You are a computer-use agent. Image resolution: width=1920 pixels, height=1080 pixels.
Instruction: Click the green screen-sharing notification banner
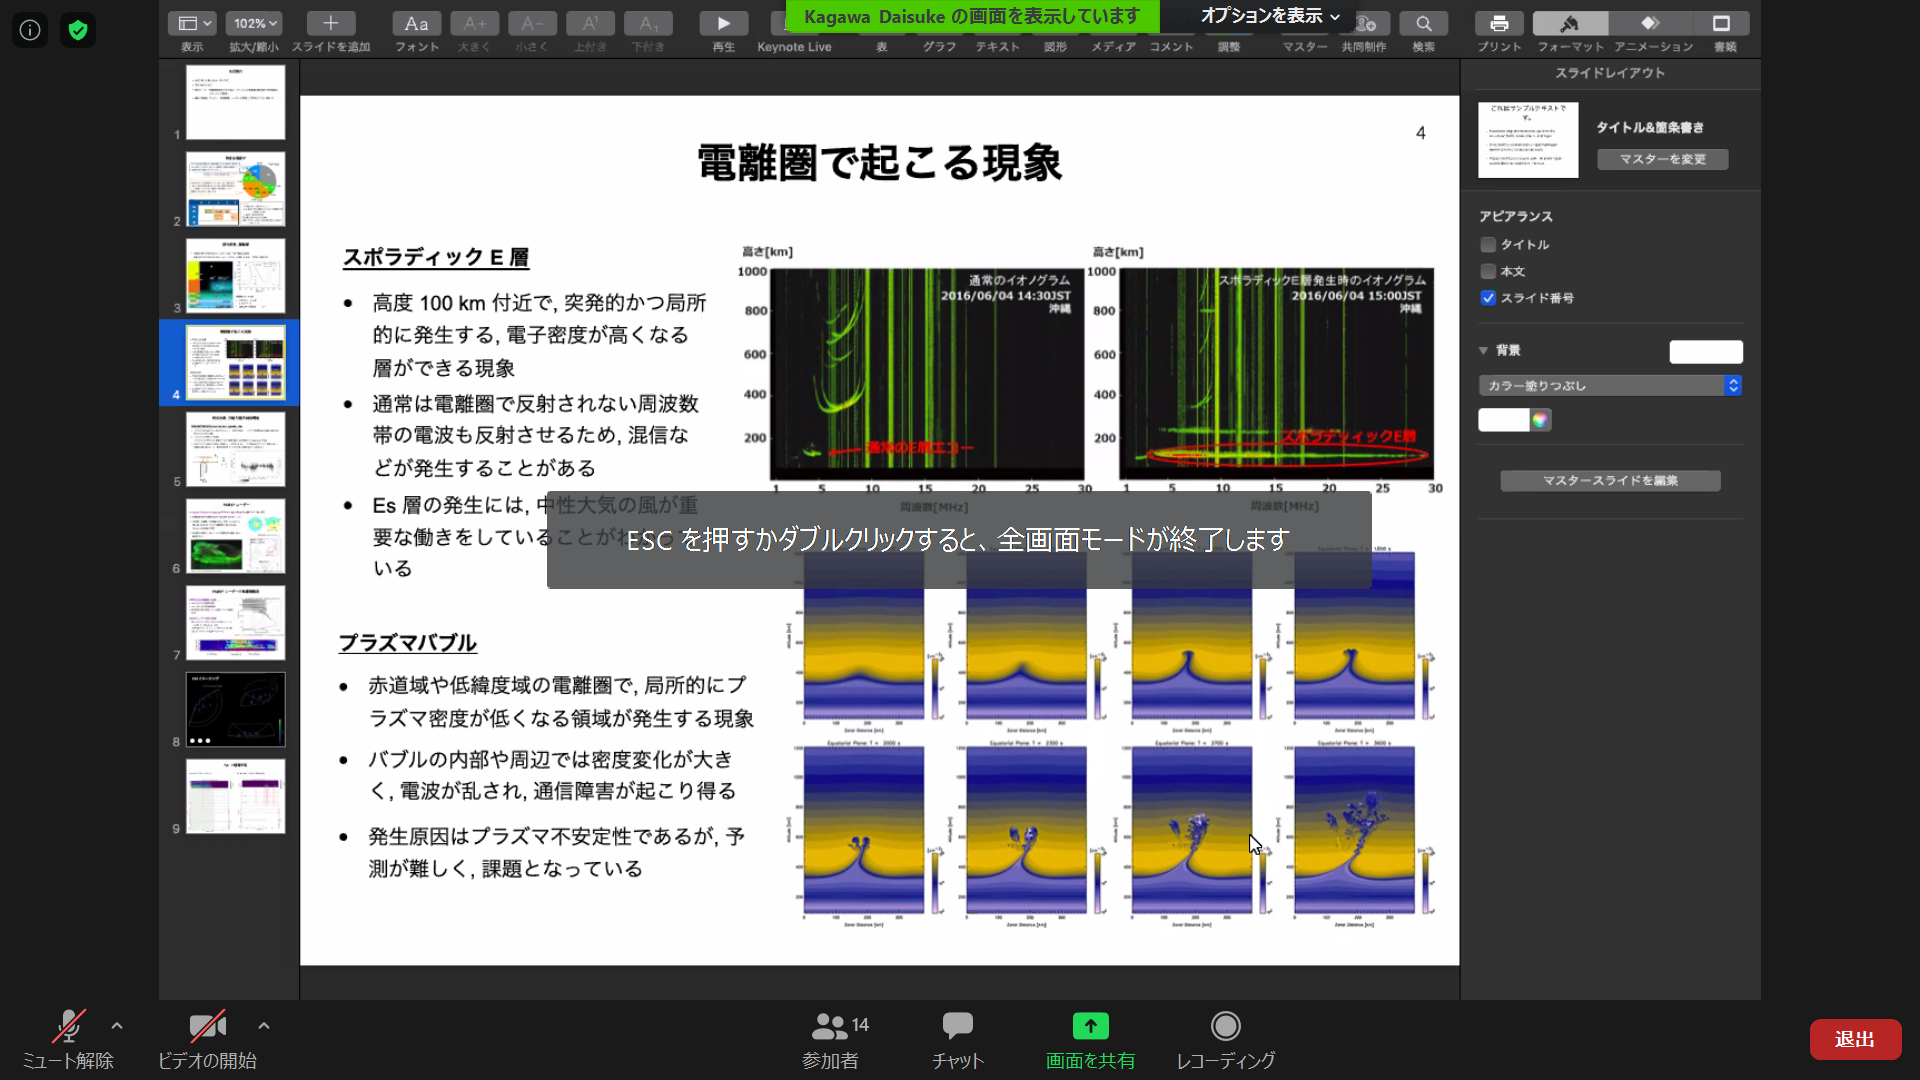point(972,16)
